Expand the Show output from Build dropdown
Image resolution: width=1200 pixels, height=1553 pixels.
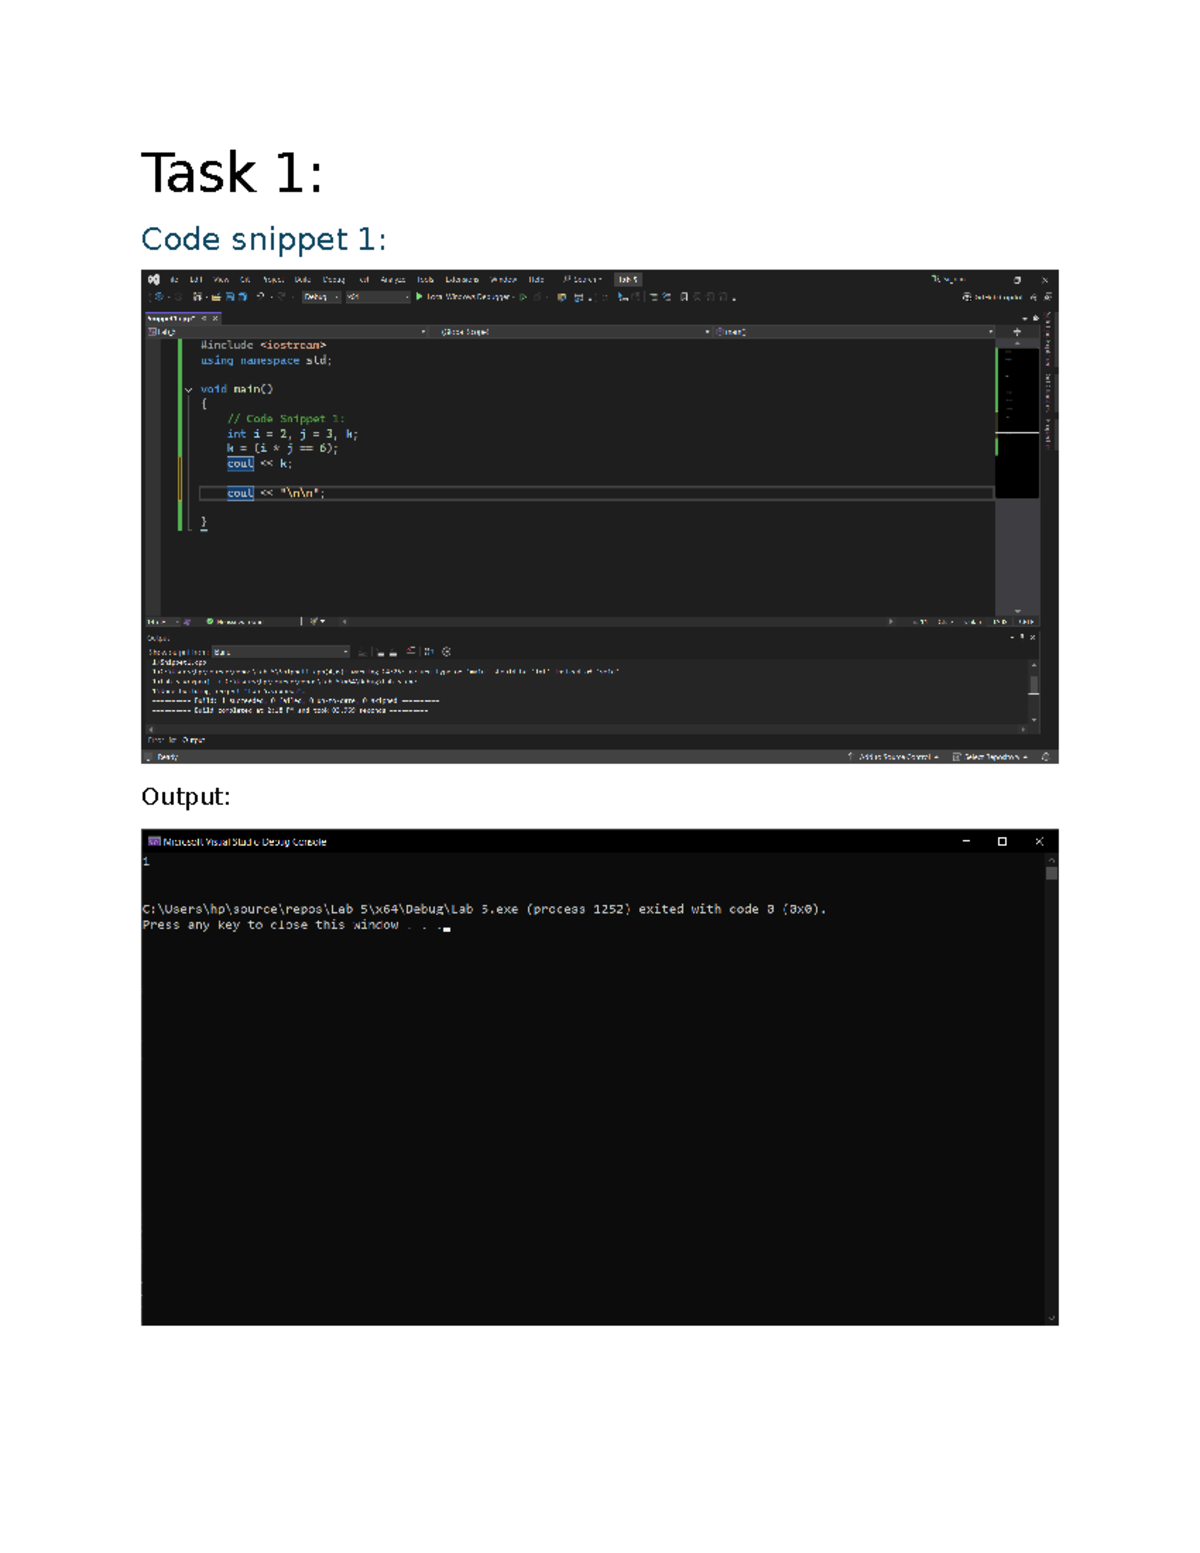tap(280, 652)
